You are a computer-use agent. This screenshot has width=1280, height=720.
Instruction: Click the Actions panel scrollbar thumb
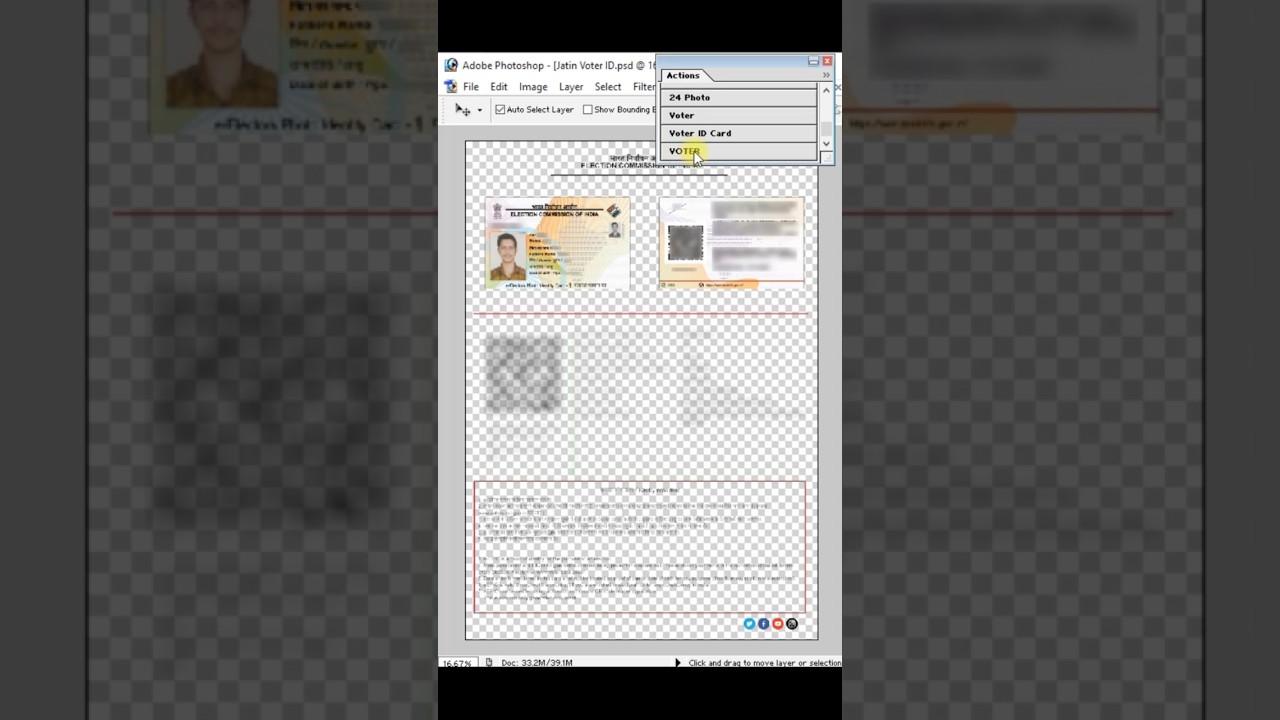tap(826, 129)
